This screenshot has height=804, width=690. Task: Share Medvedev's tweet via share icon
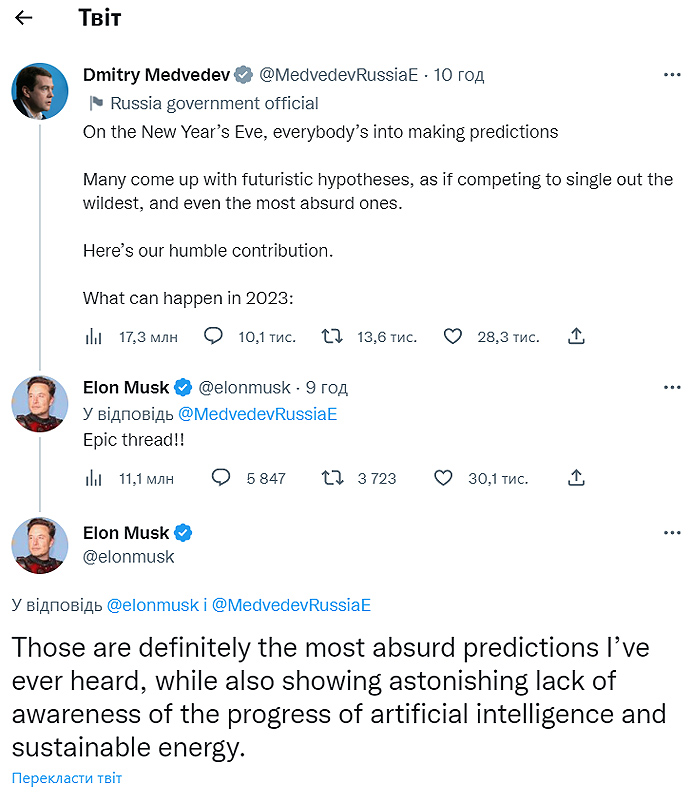point(576,337)
